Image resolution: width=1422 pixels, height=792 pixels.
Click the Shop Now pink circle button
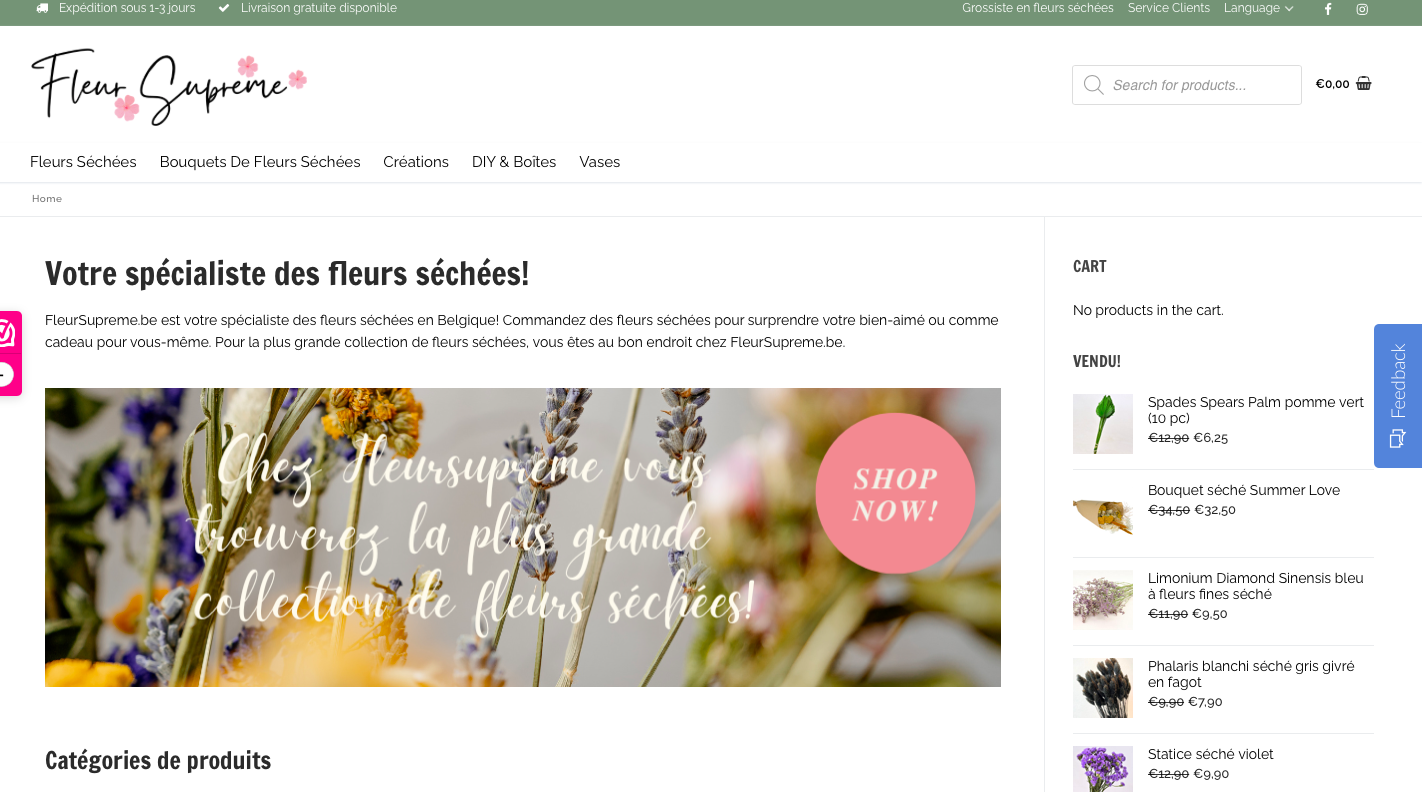pyautogui.click(x=895, y=493)
